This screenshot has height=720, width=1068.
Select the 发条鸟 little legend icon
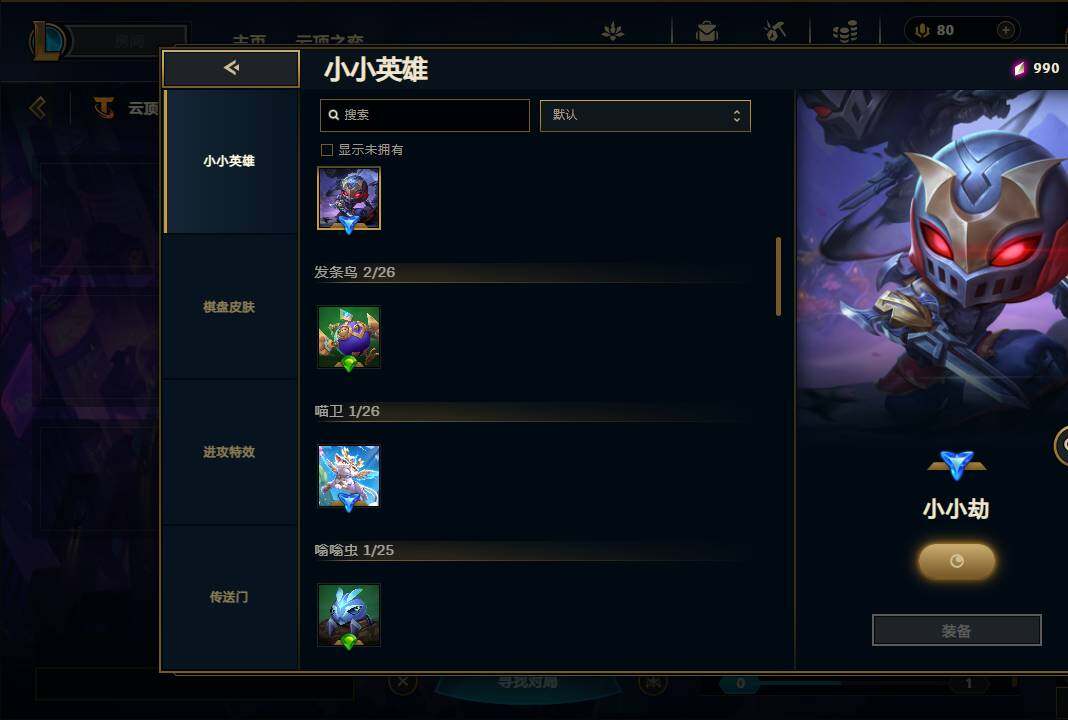pos(349,337)
